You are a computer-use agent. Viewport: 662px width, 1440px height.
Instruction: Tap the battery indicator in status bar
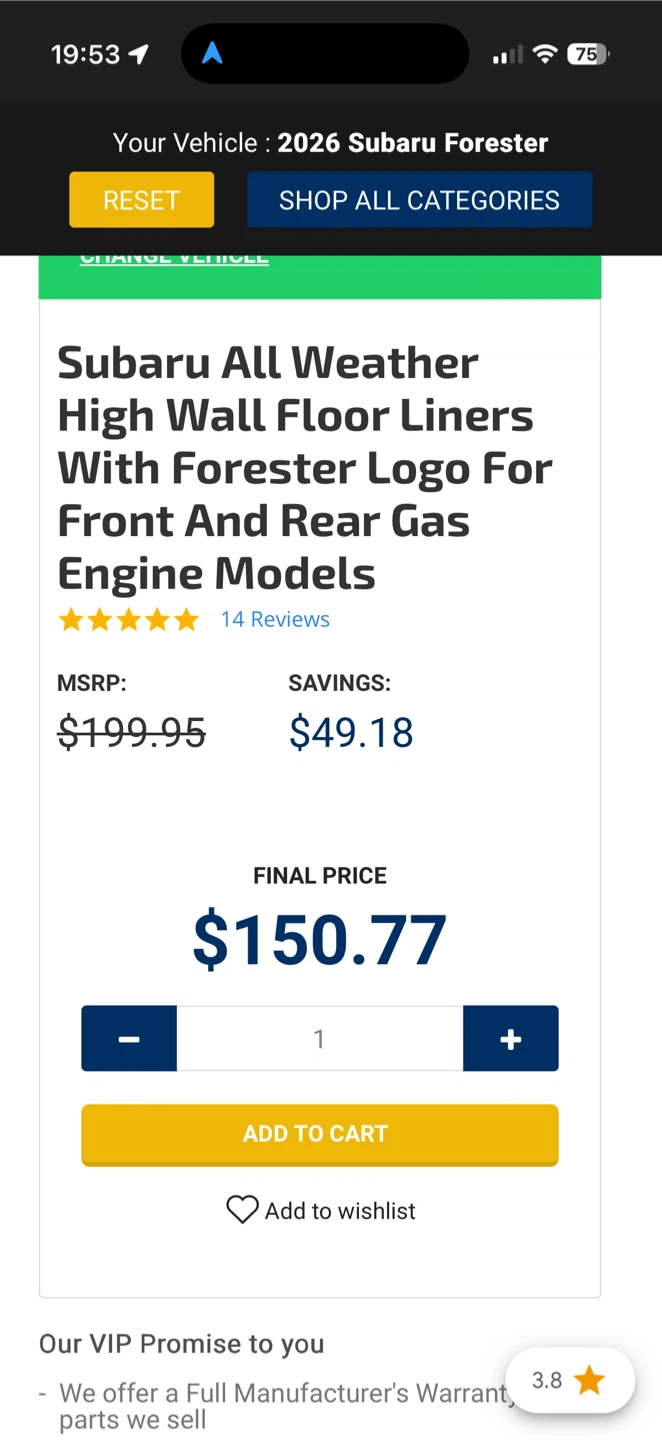pos(588,55)
